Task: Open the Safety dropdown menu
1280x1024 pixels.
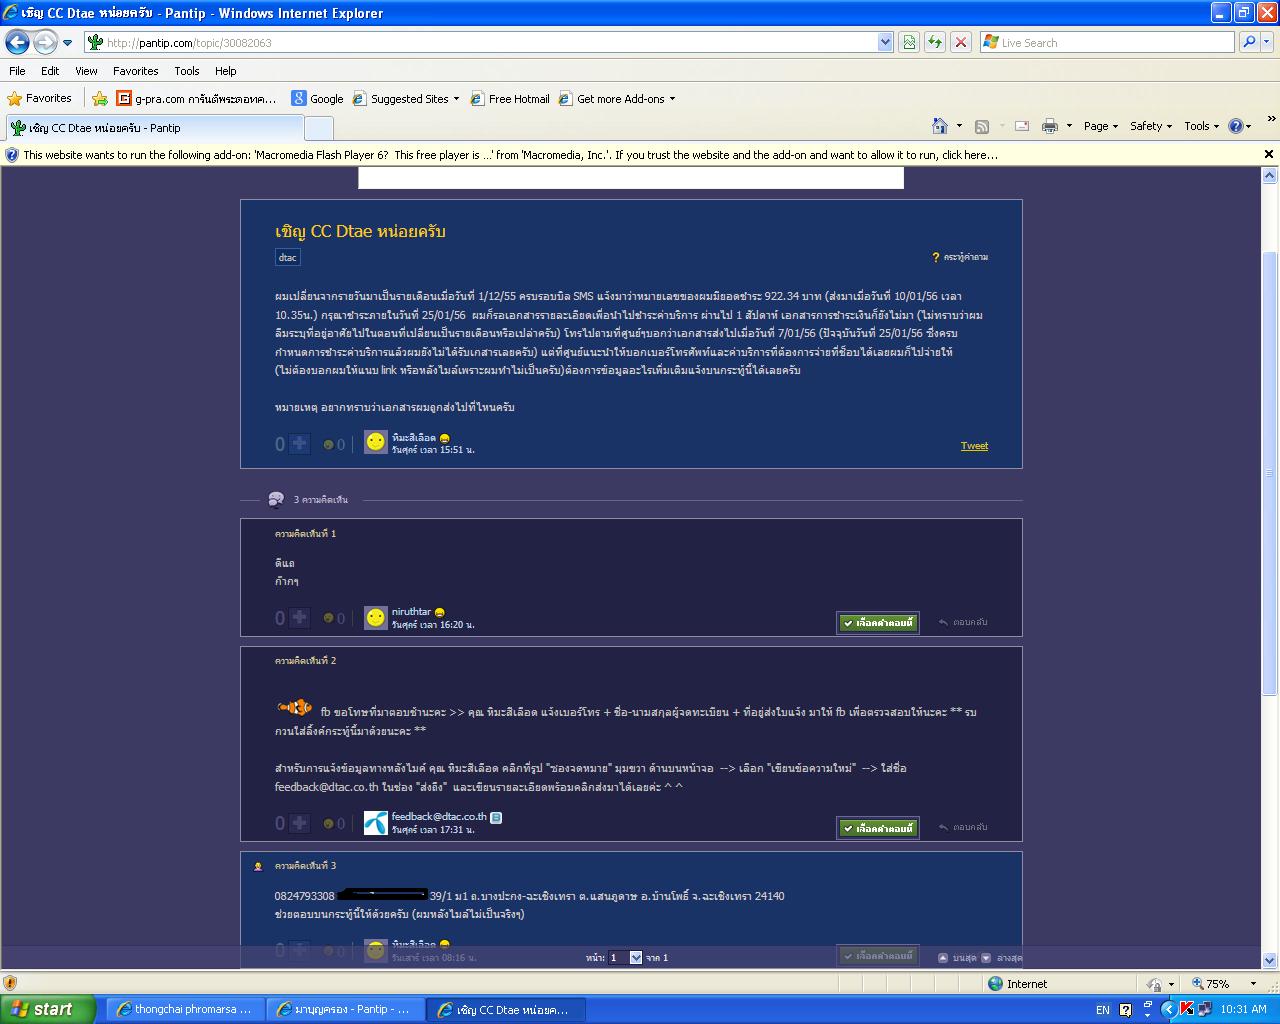Action: (1151, 126)
